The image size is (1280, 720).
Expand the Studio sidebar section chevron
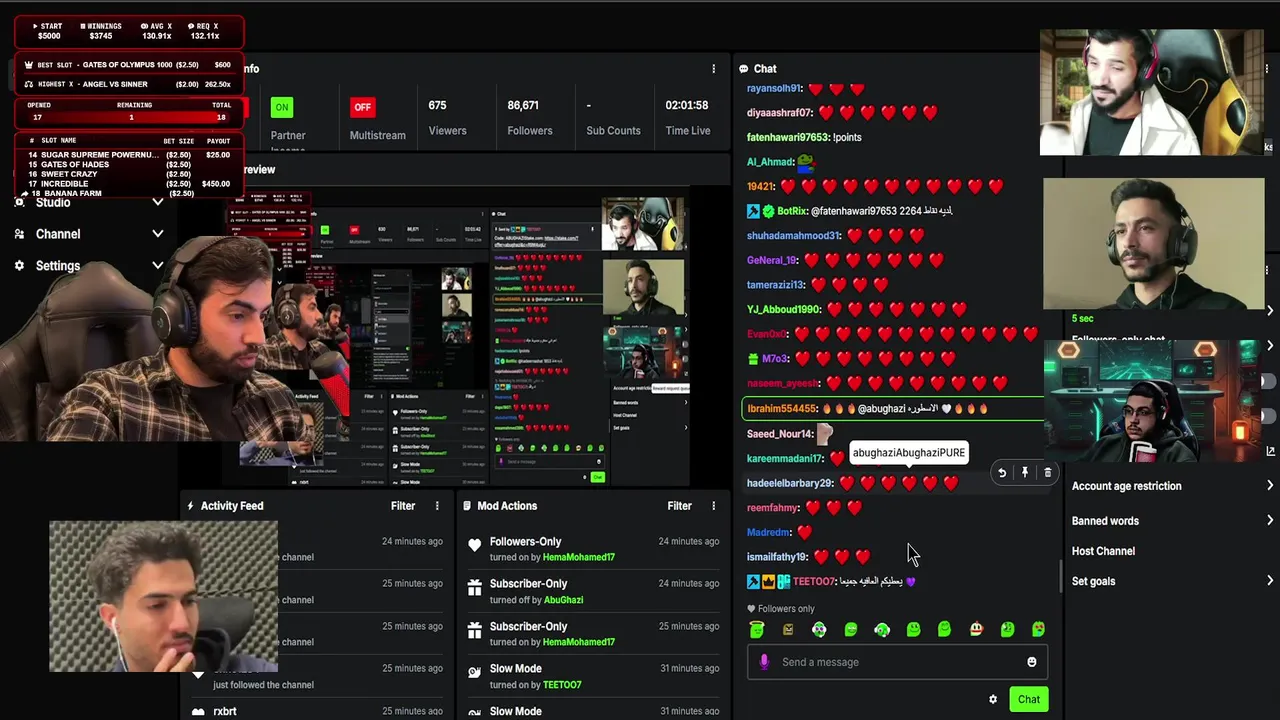pos(158,202)
